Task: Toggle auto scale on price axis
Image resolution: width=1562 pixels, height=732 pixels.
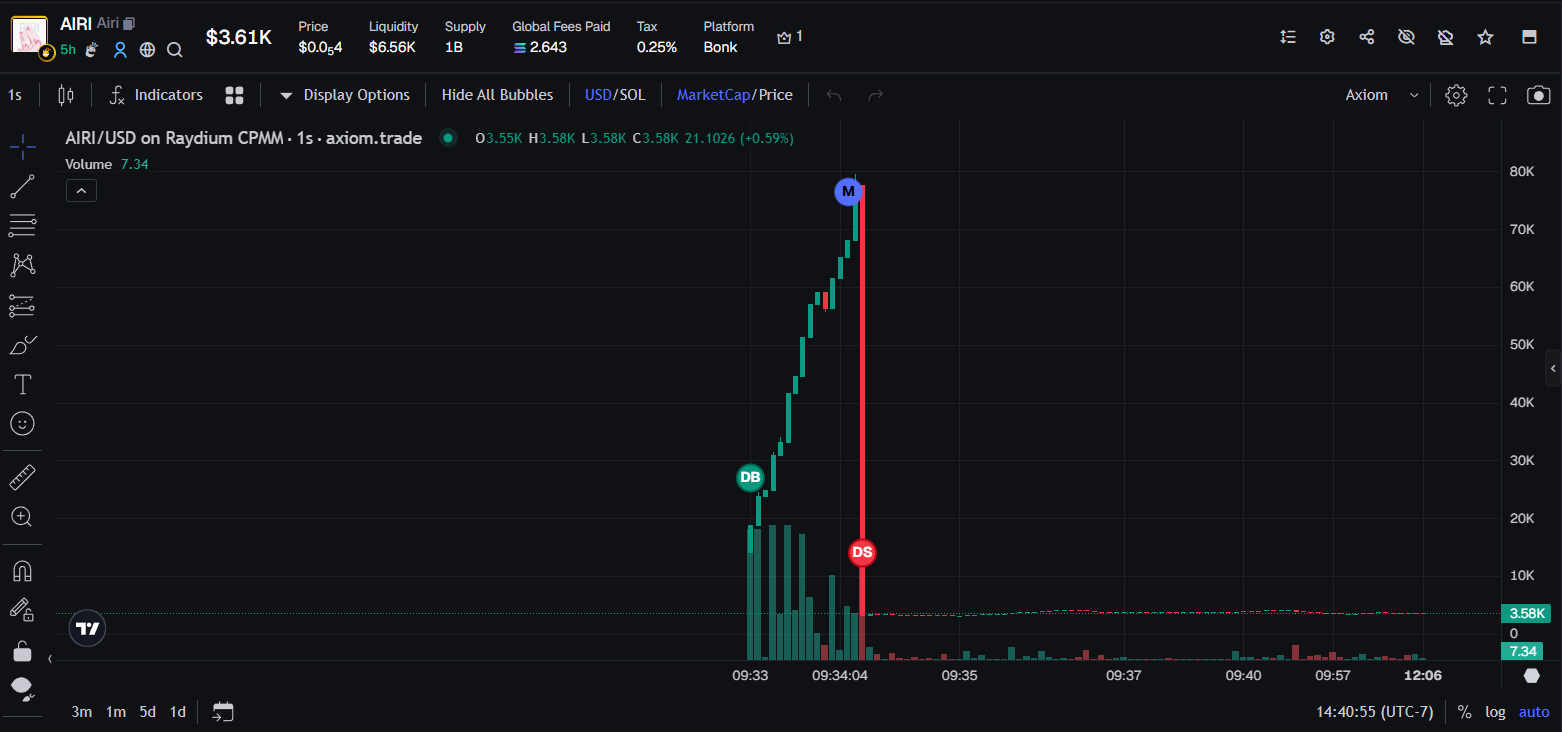Action: [1533, 712]
